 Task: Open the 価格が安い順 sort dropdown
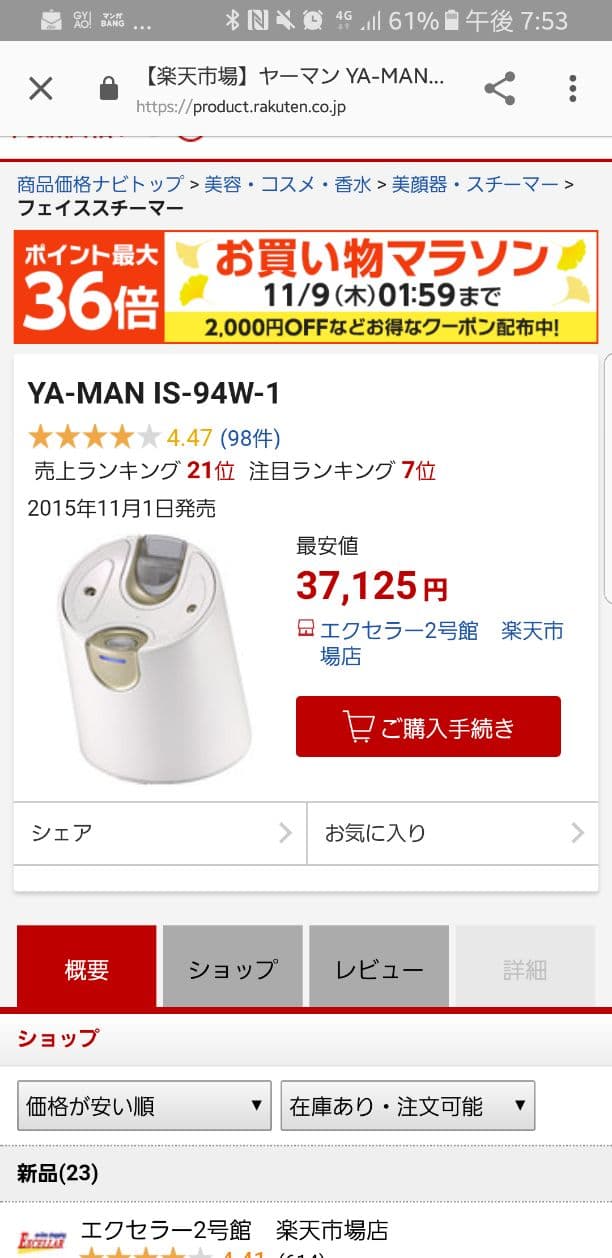coord(144,1106)
